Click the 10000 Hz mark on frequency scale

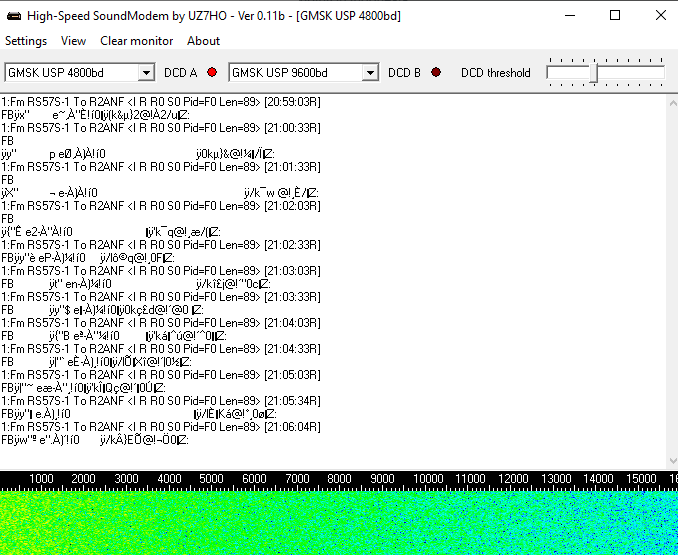coord(428,479)
